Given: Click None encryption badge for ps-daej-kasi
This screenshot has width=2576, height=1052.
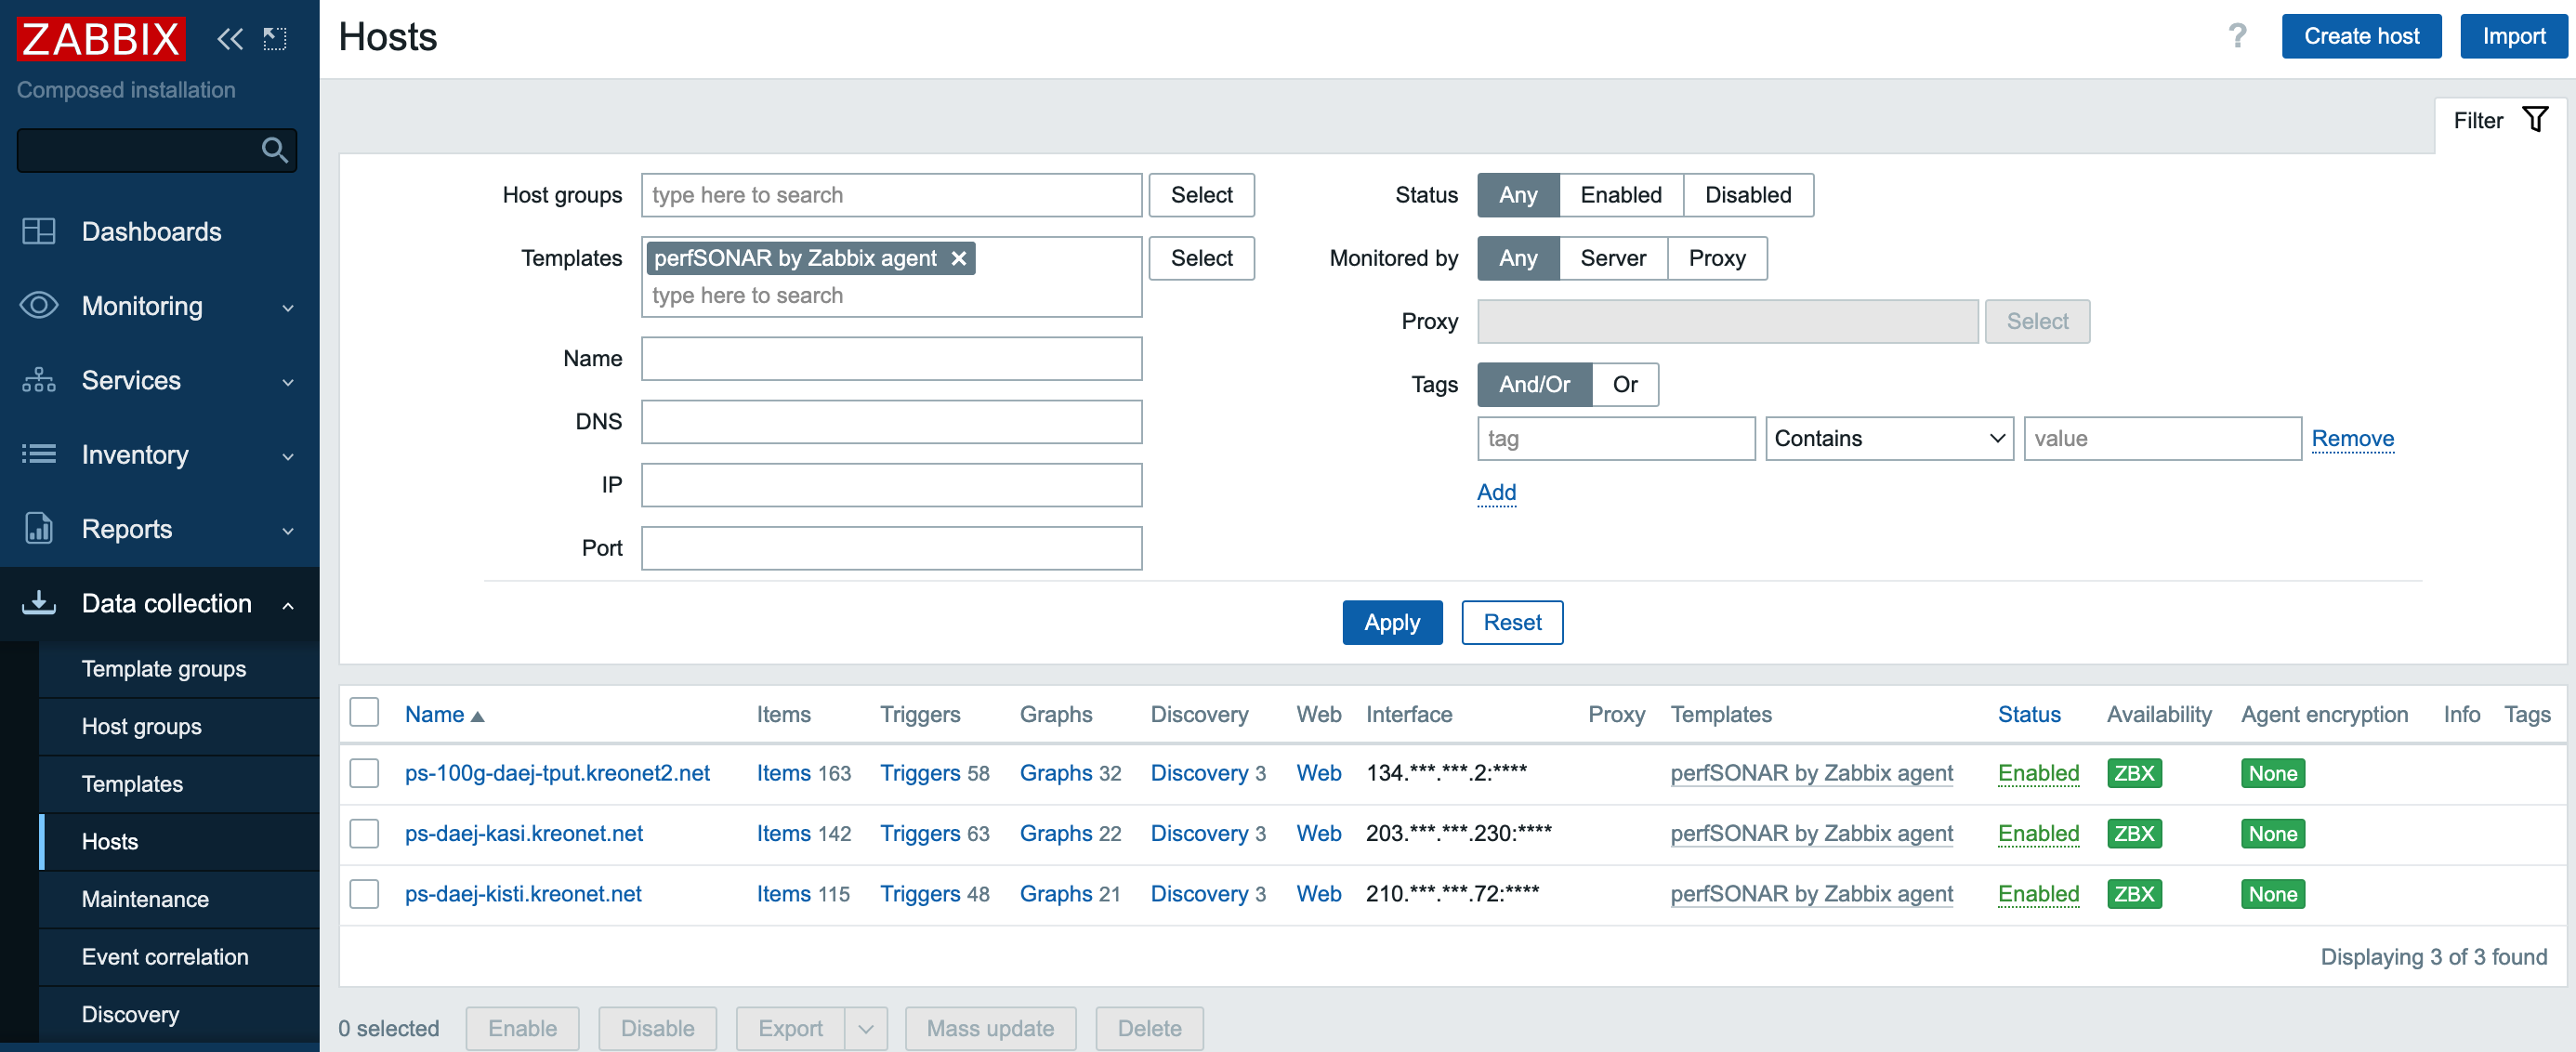Looking at the screenshot, I should 2272,833.
